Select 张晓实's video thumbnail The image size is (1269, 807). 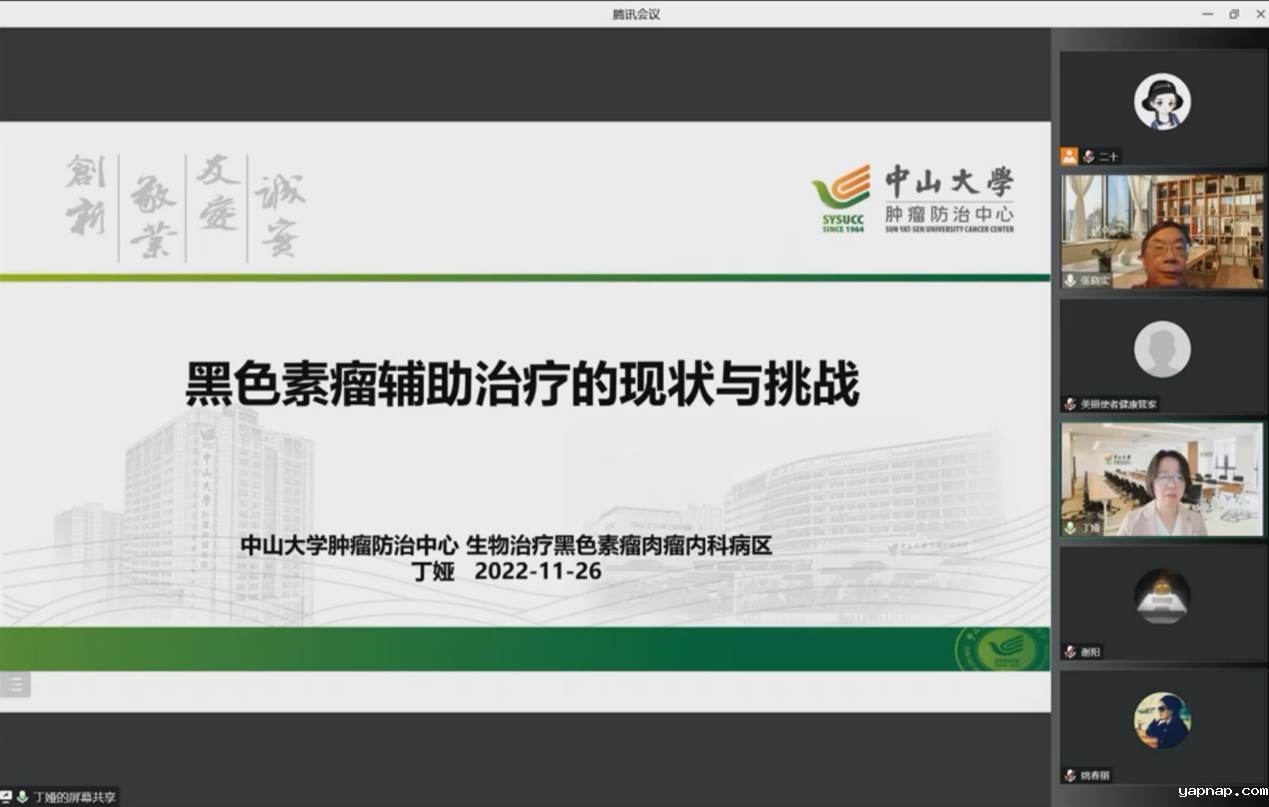(1162, 231)
